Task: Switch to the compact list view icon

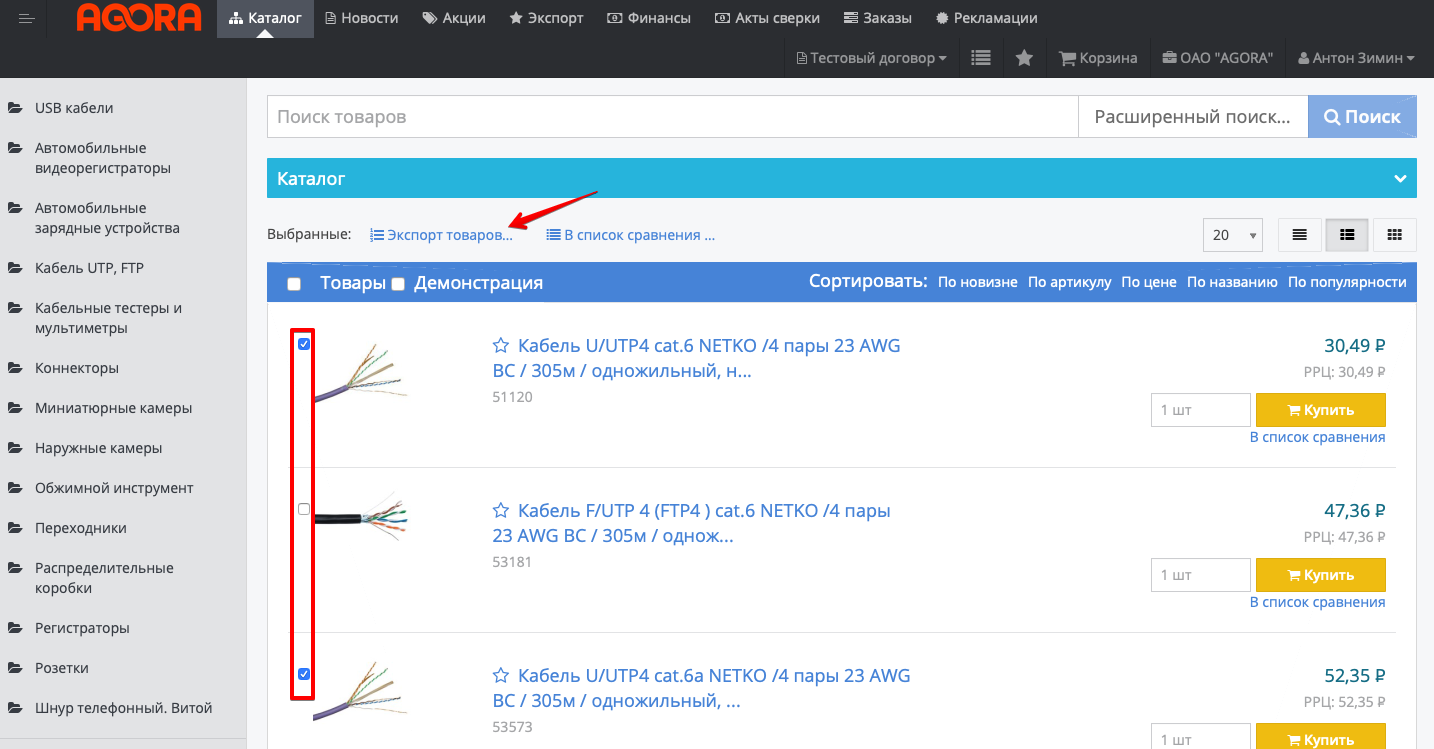Action: [1299, 235]
